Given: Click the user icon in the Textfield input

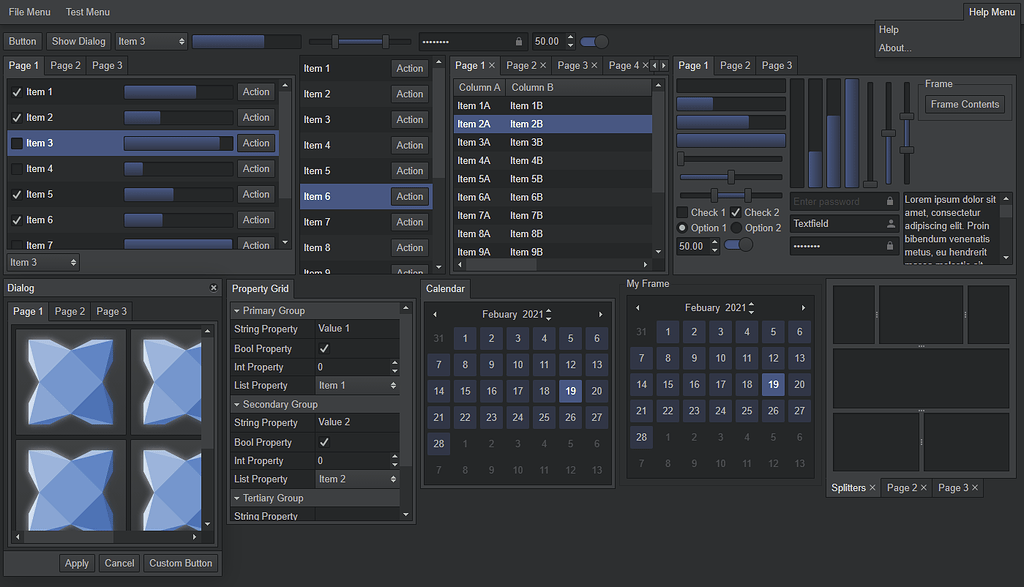Looking at the screenshot, I should coord(891,224).
